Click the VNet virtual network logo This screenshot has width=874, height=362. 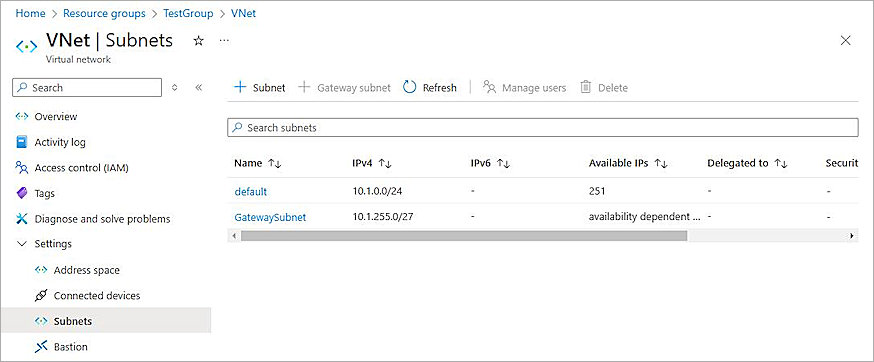pyautogui.click(x=26, y=46)
